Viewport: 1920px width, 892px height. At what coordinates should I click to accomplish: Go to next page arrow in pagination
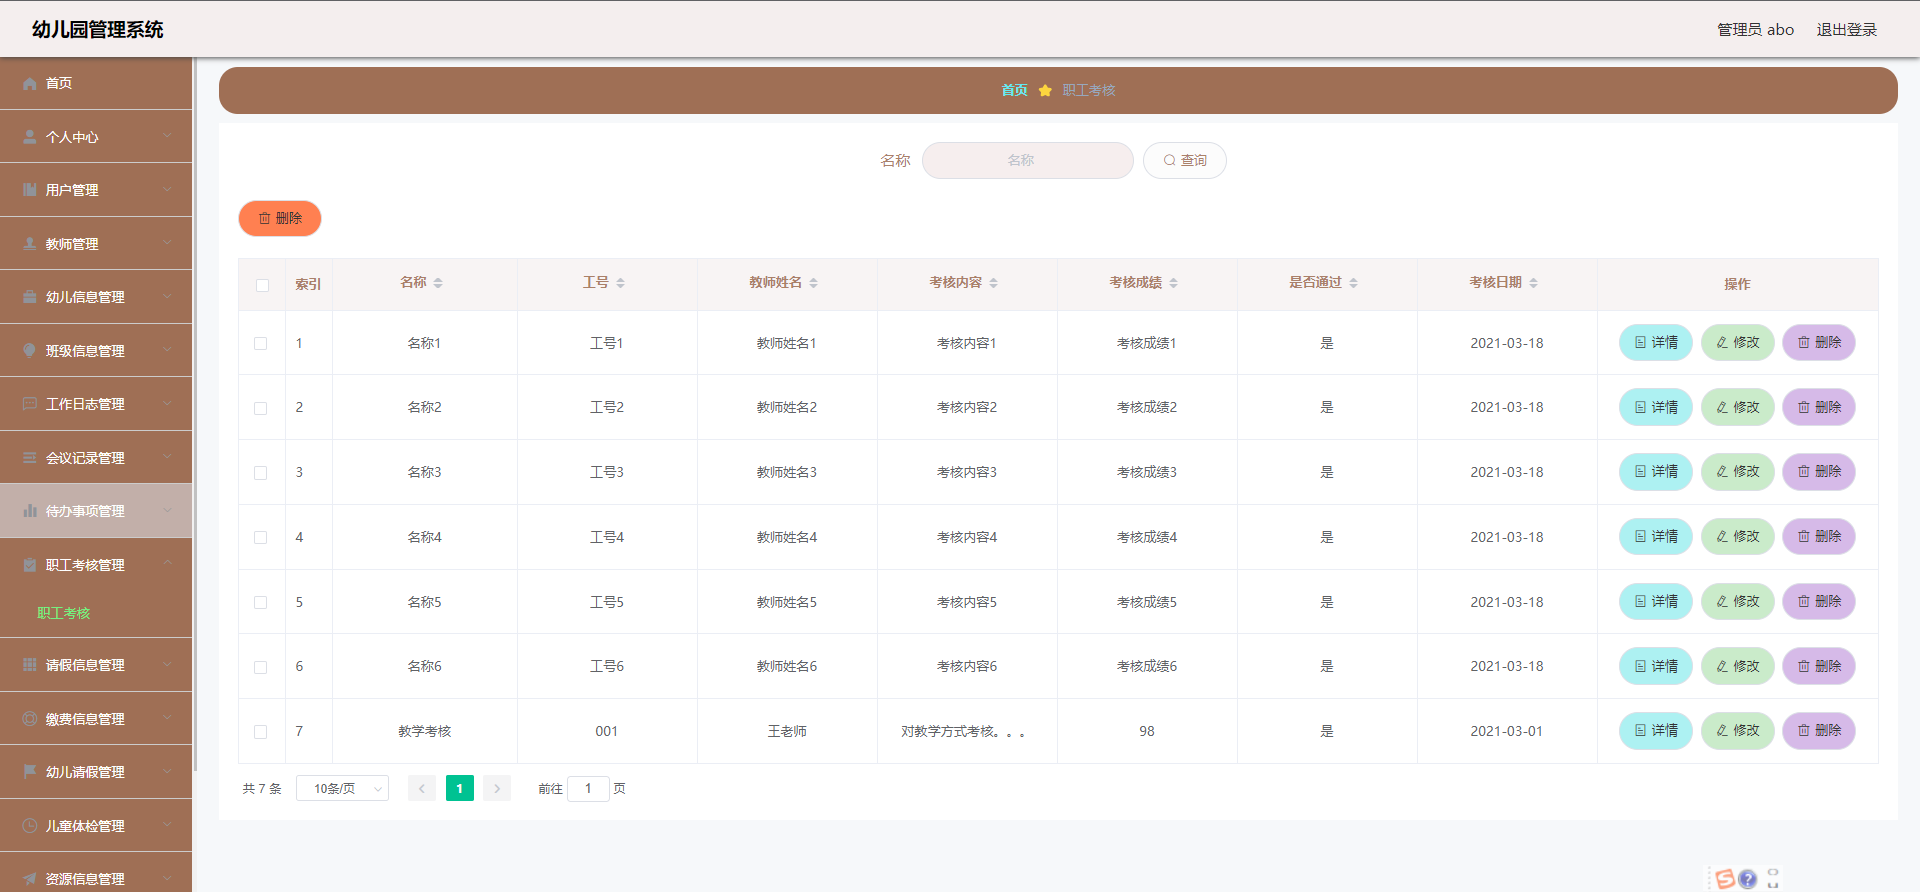497,789
